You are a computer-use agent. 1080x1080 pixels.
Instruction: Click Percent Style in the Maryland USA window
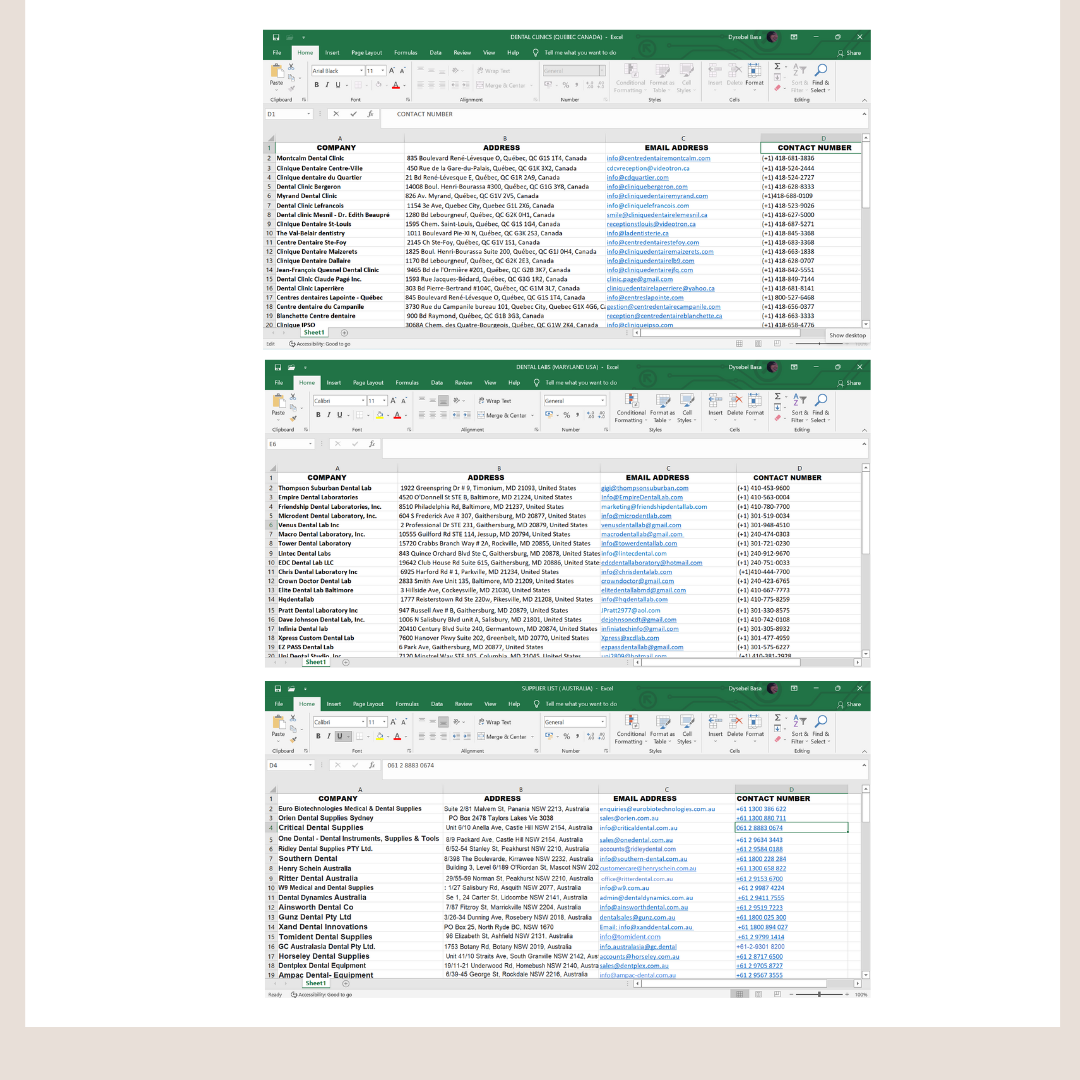(x=566, y=415)
